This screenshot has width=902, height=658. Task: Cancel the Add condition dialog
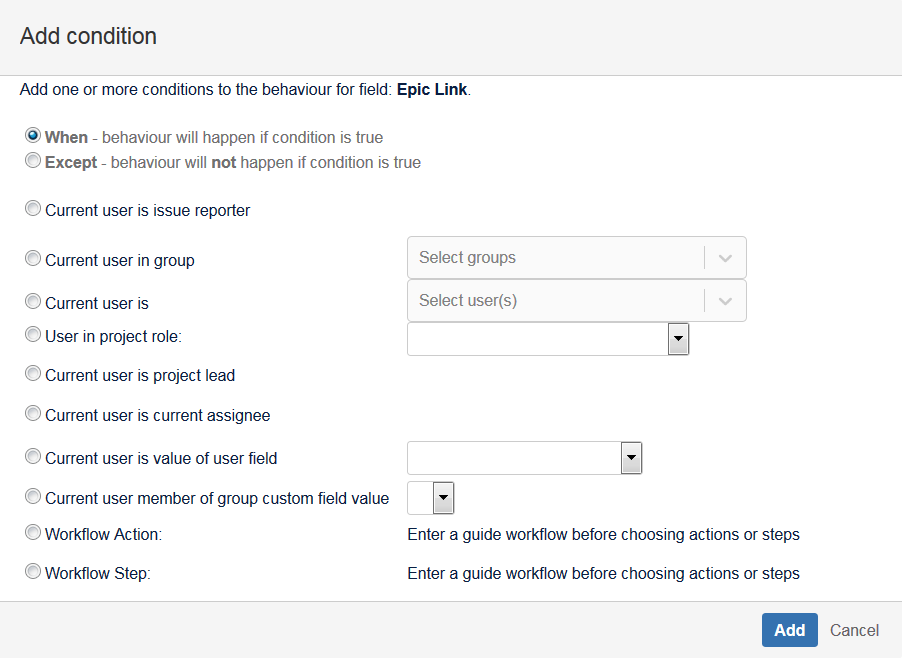854,630
